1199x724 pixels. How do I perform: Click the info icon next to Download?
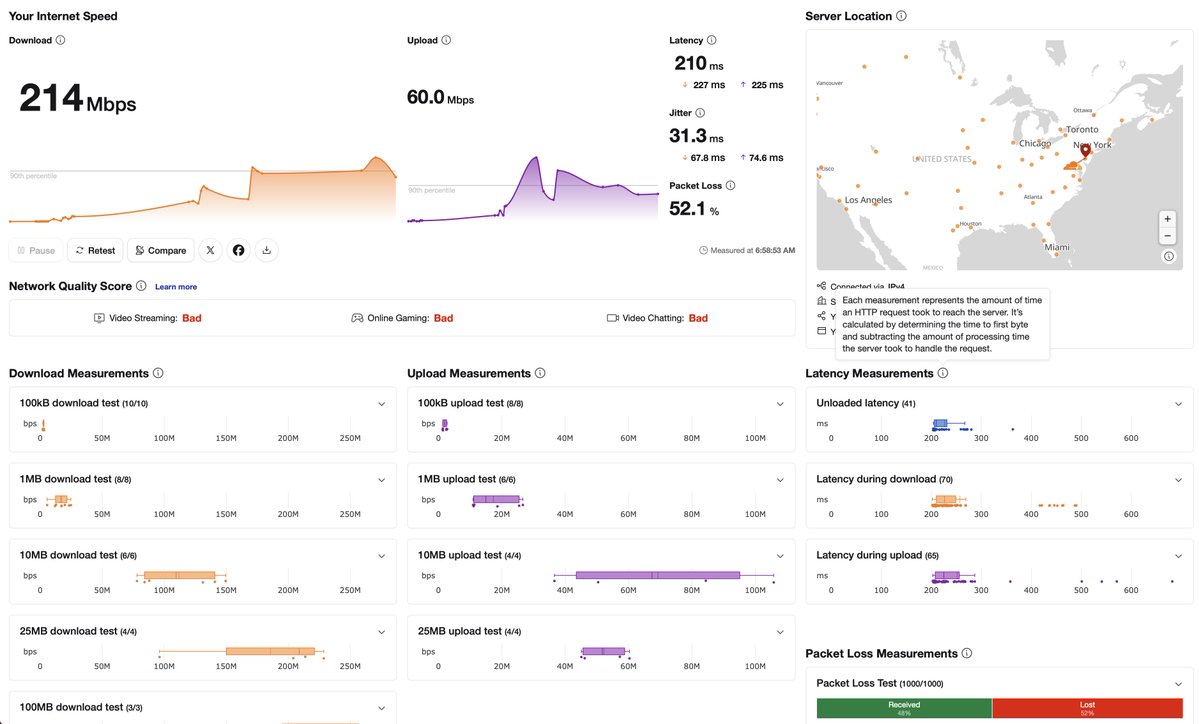(60, 41)
